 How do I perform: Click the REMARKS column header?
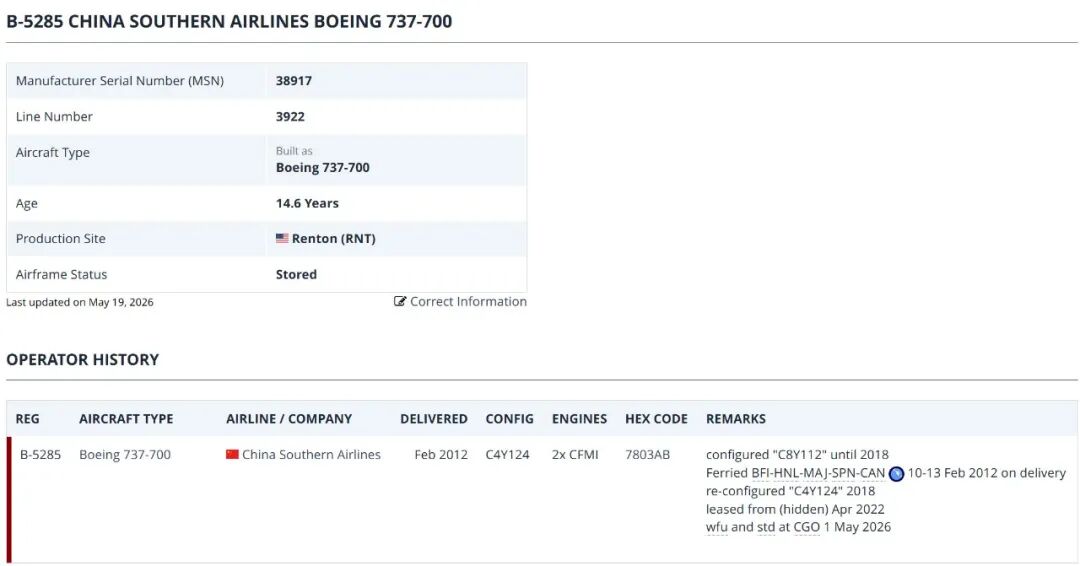(x=736, y=419)
